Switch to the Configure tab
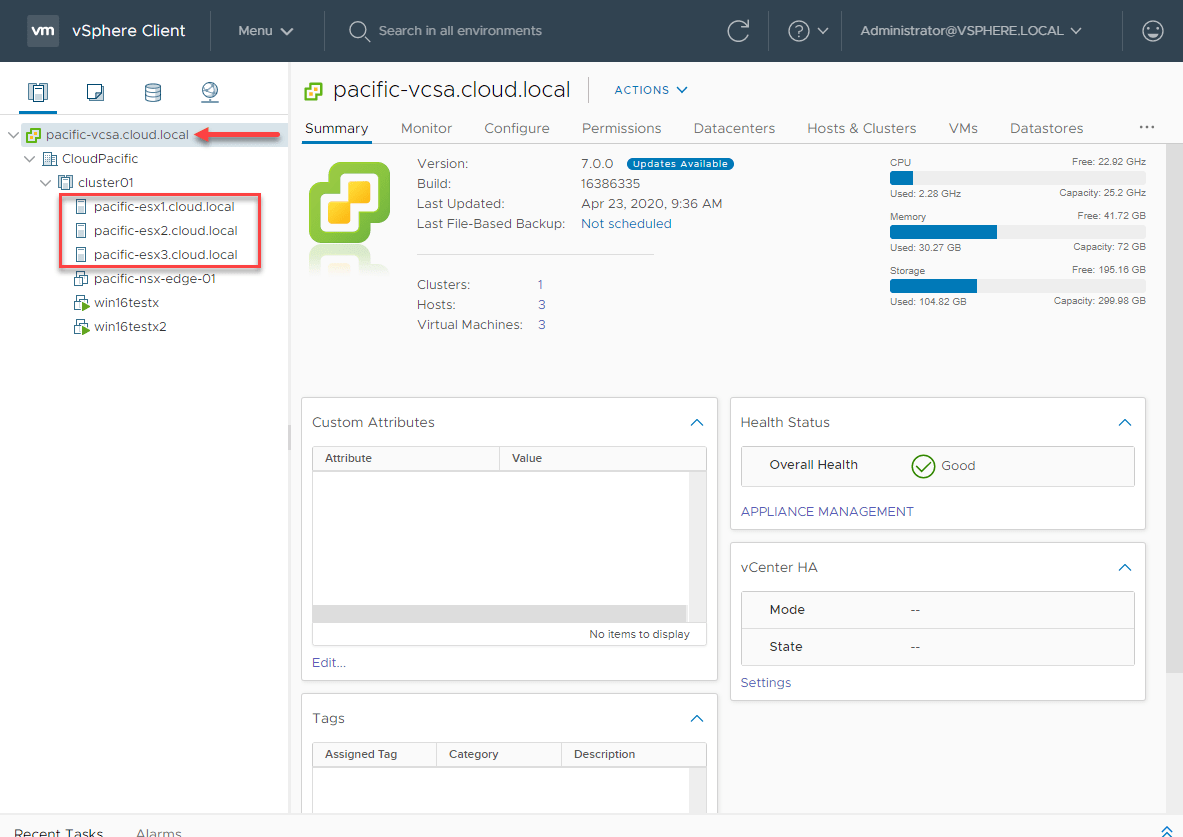1183x837 pixels. click(x=517, y=128)
